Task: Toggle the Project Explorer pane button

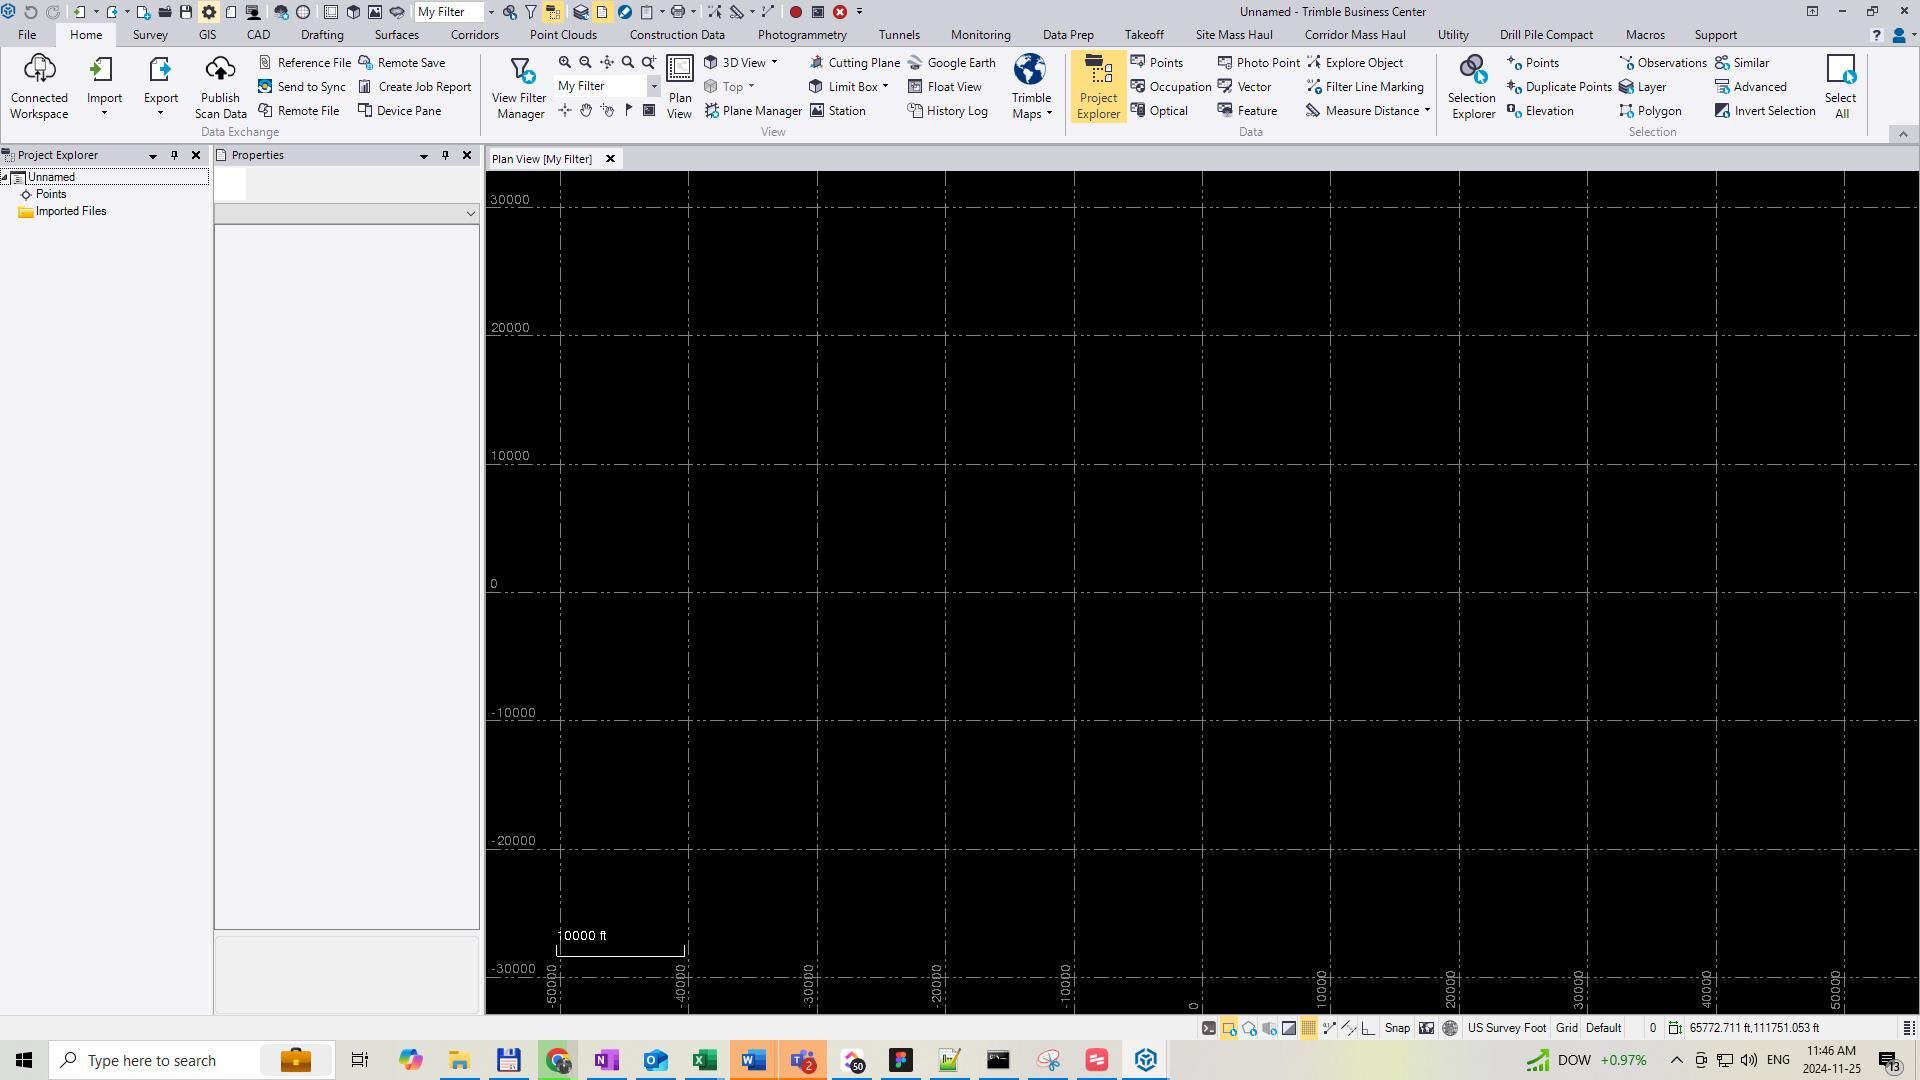Action: tap(1097, 87)
